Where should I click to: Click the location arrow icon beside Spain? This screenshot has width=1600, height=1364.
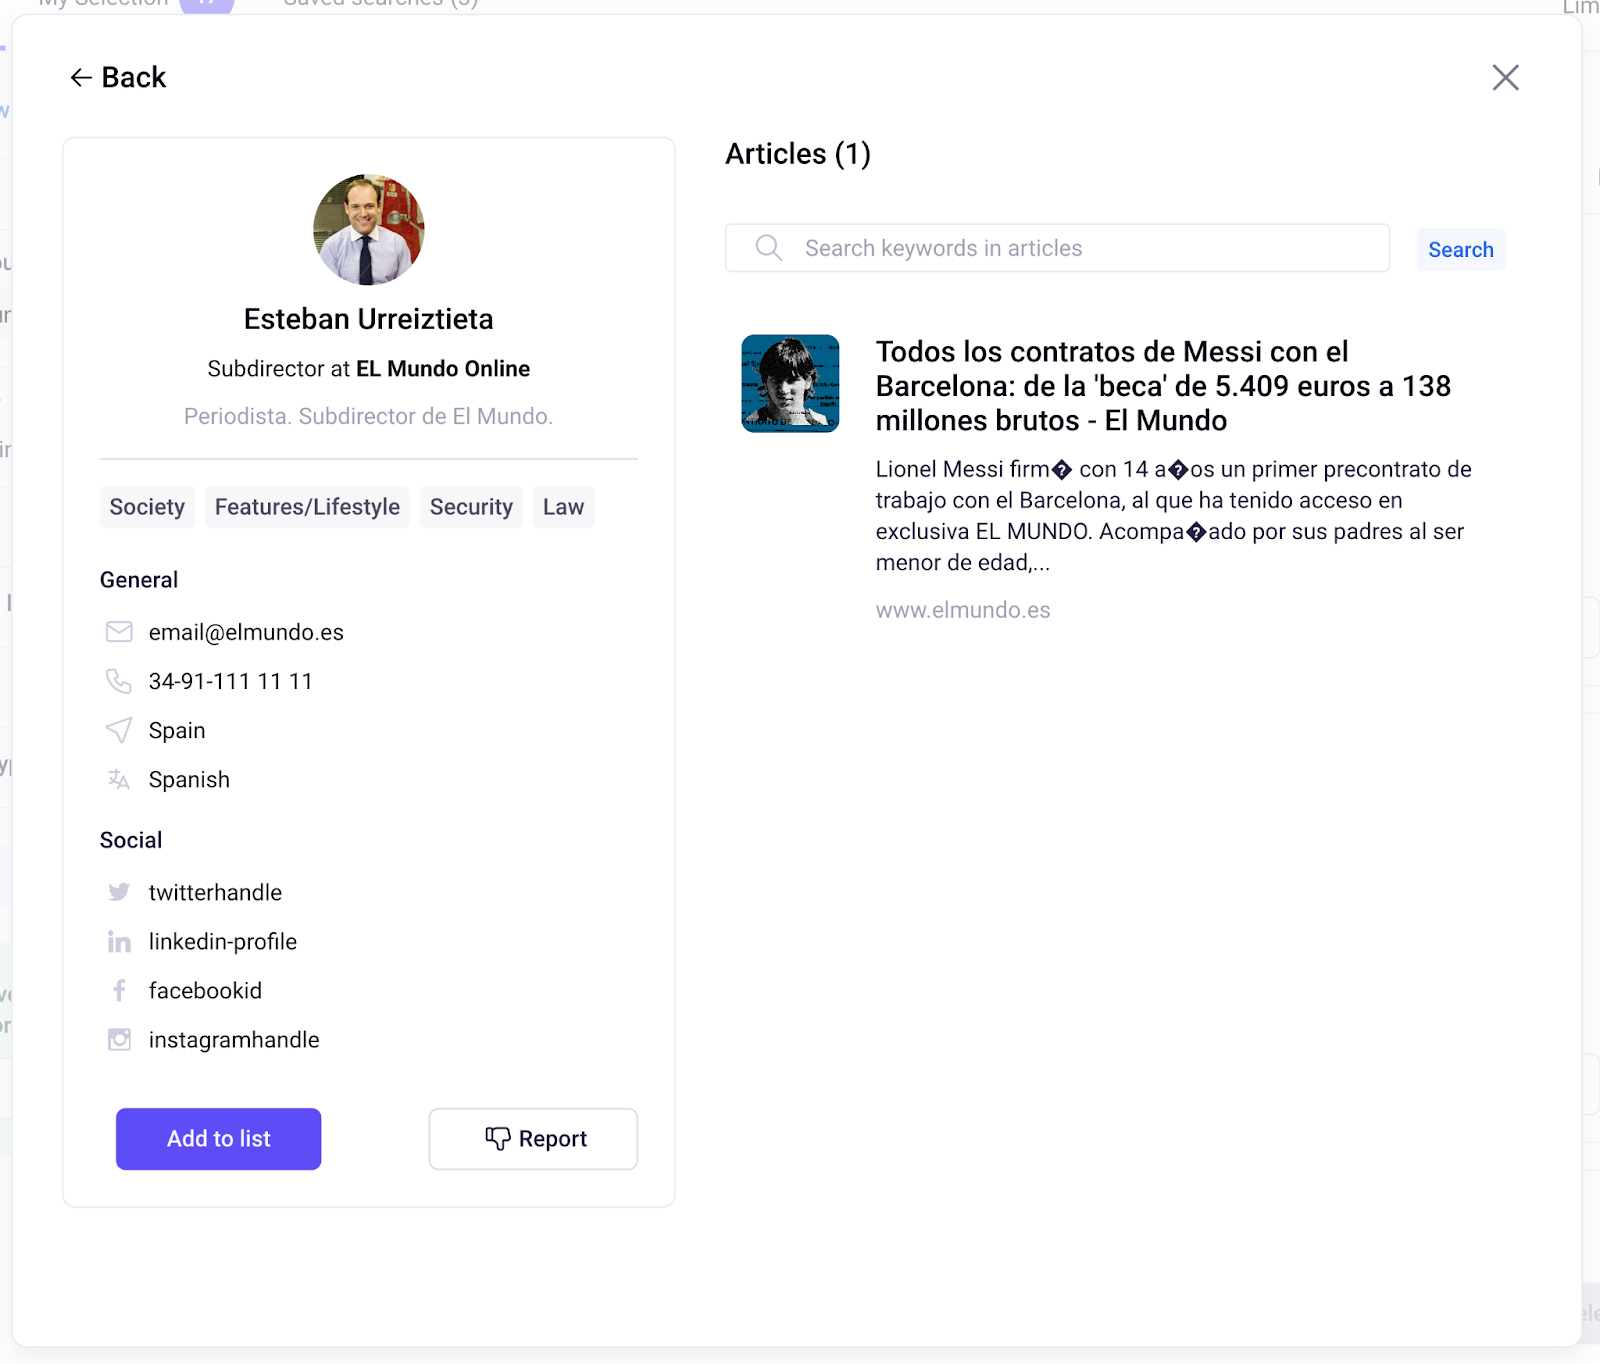[119, 730]
